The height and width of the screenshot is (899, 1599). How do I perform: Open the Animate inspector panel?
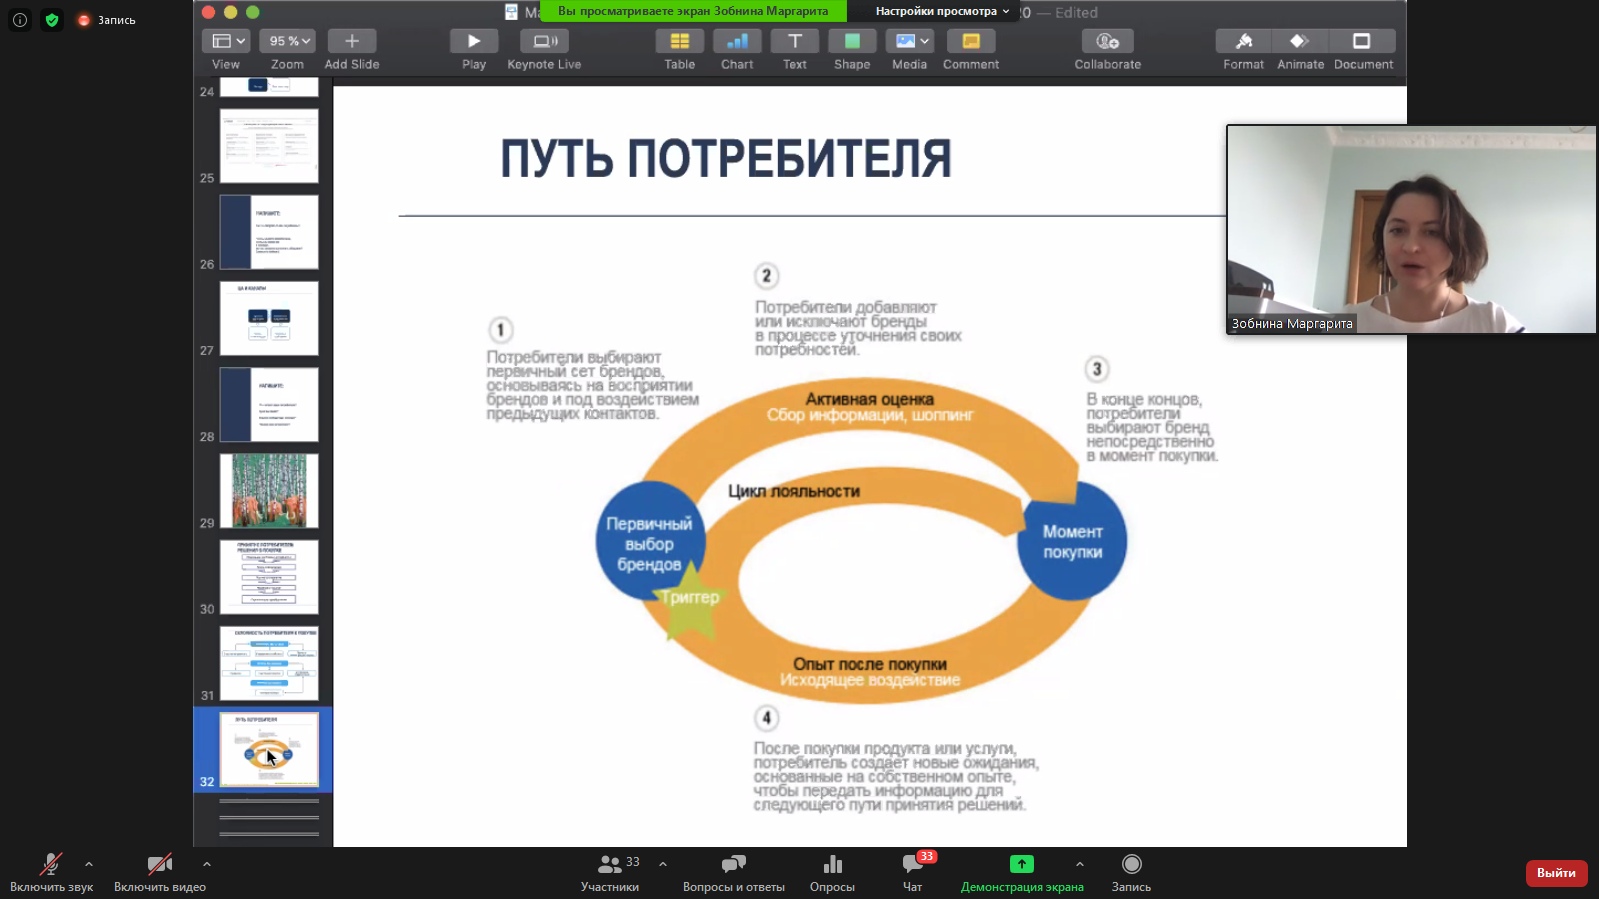coord(1300,41)
